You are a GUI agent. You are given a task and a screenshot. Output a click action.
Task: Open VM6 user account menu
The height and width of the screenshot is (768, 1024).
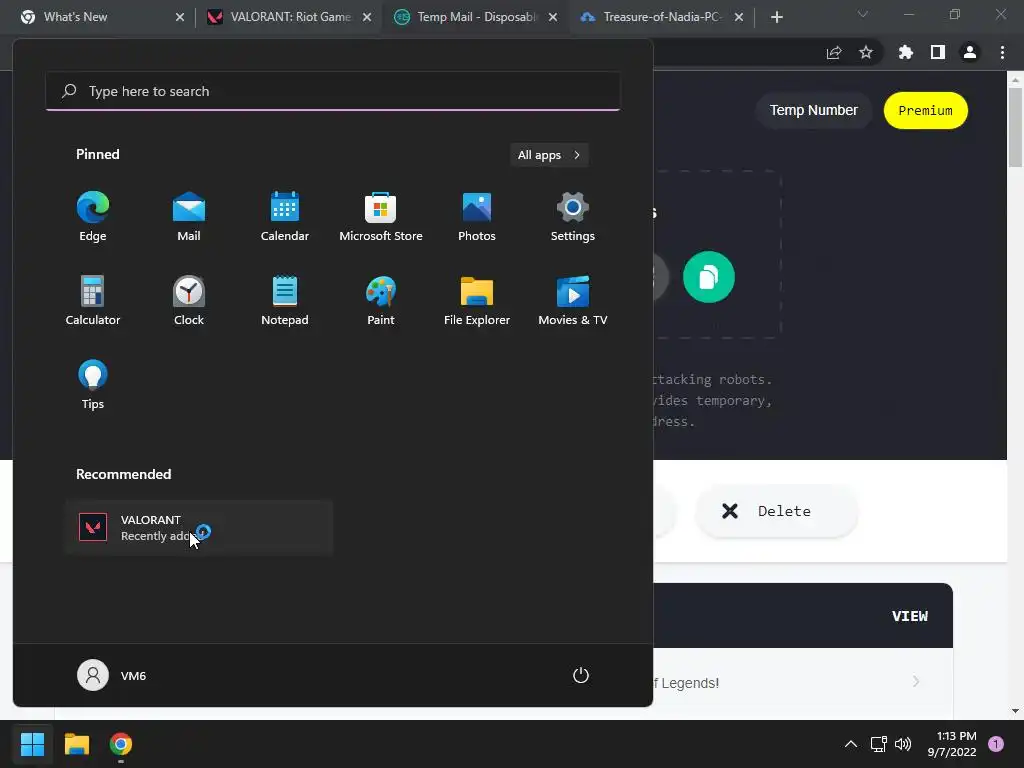point(112,675)
